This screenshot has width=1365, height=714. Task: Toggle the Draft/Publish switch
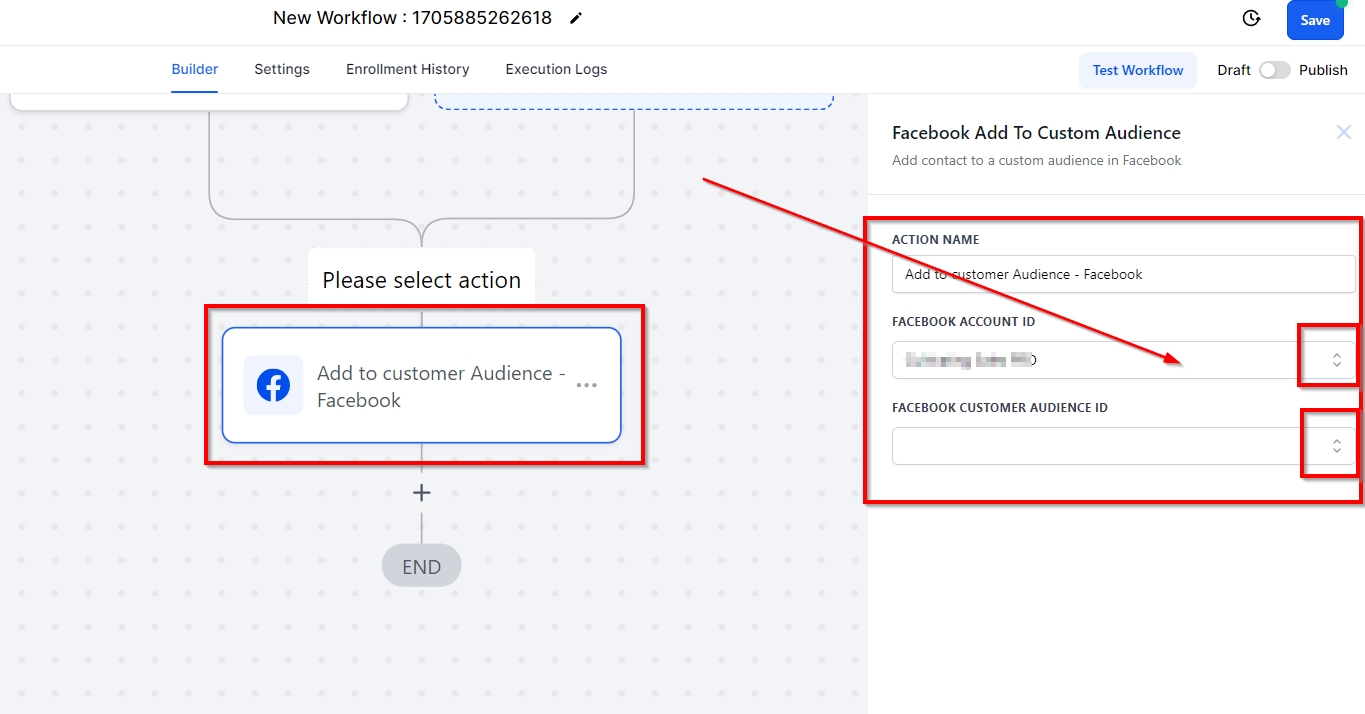point(1274,70)
